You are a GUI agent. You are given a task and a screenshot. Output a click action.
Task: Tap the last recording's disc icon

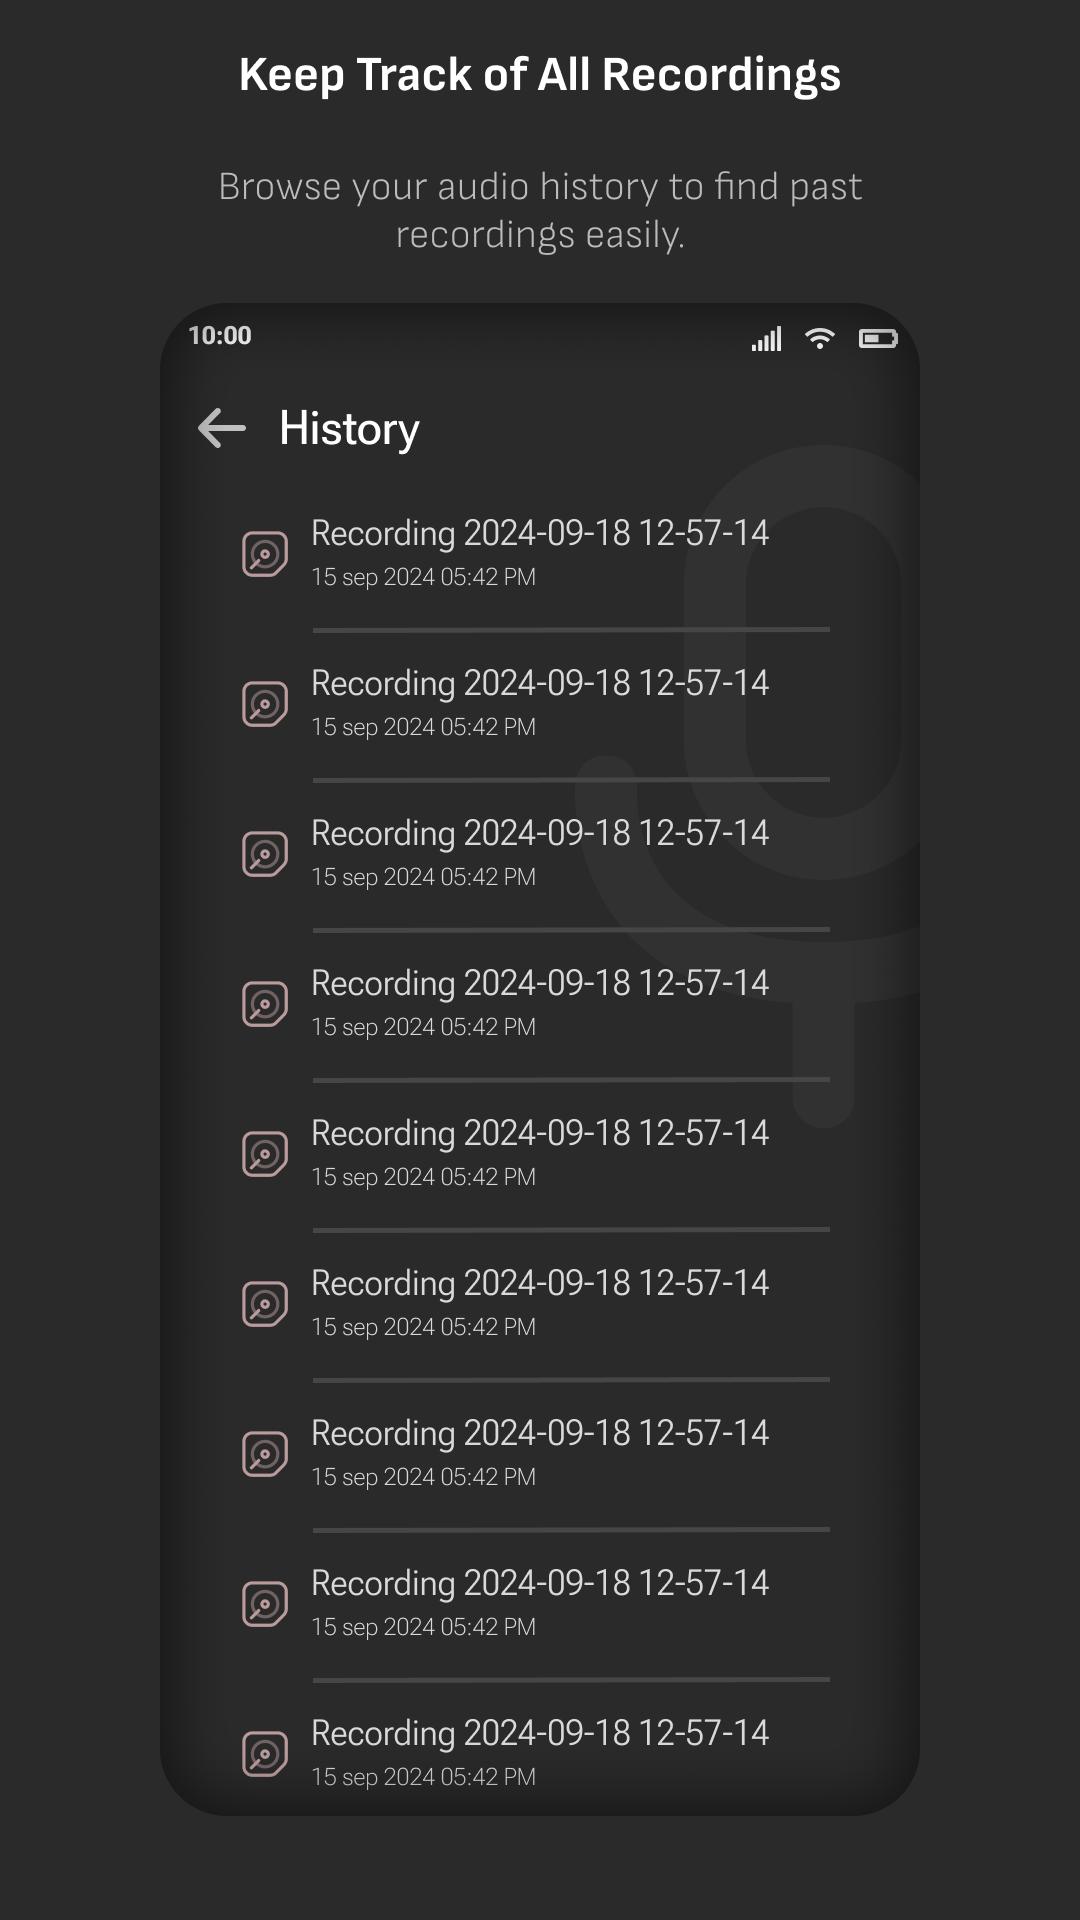tap(265, 1754)
